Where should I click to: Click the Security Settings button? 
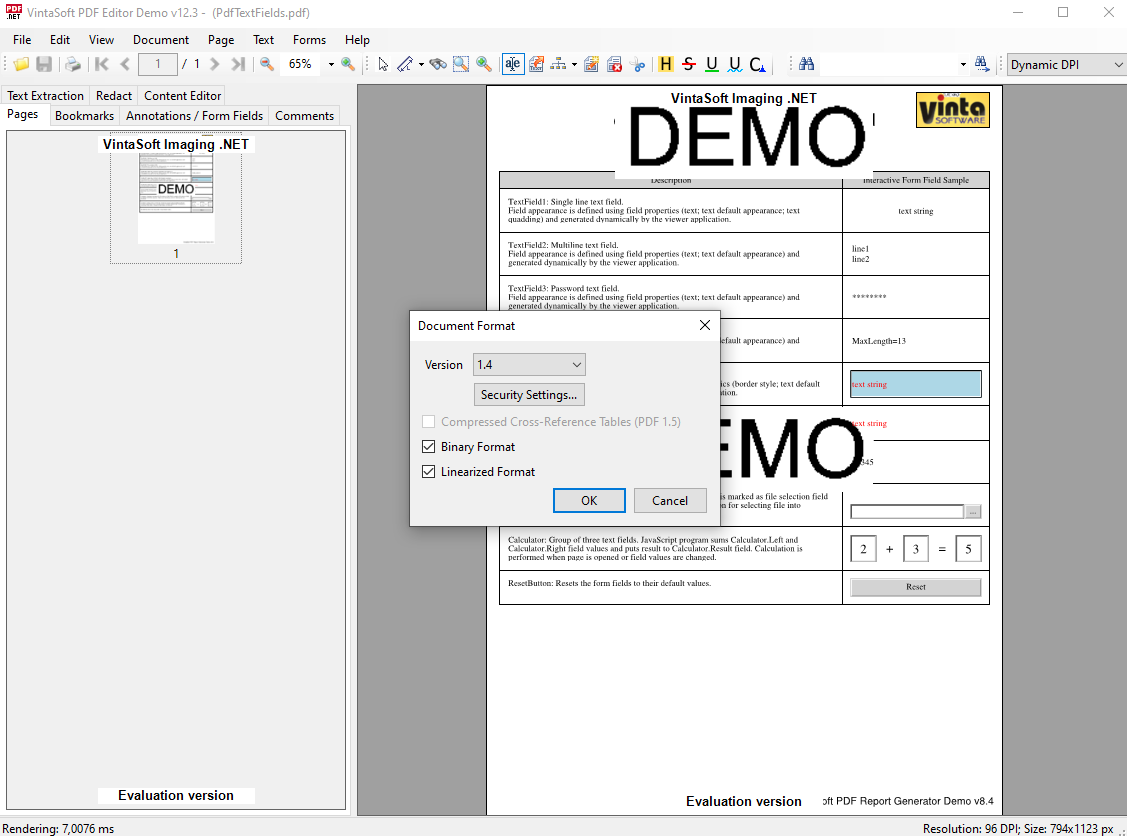pyautogui.click(x=529, y=395)
